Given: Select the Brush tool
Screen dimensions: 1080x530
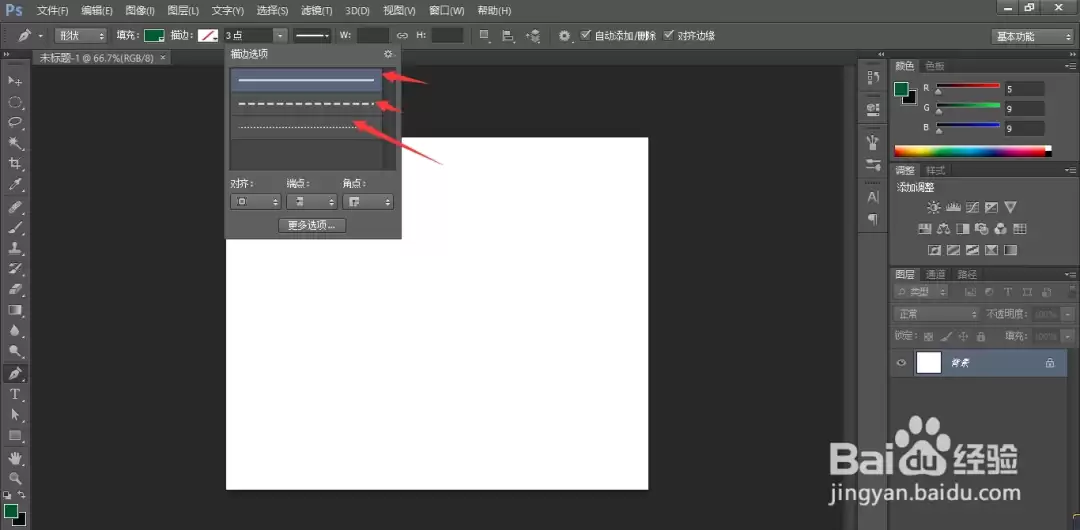Looking at the screenshot, I should coord(14,228).
